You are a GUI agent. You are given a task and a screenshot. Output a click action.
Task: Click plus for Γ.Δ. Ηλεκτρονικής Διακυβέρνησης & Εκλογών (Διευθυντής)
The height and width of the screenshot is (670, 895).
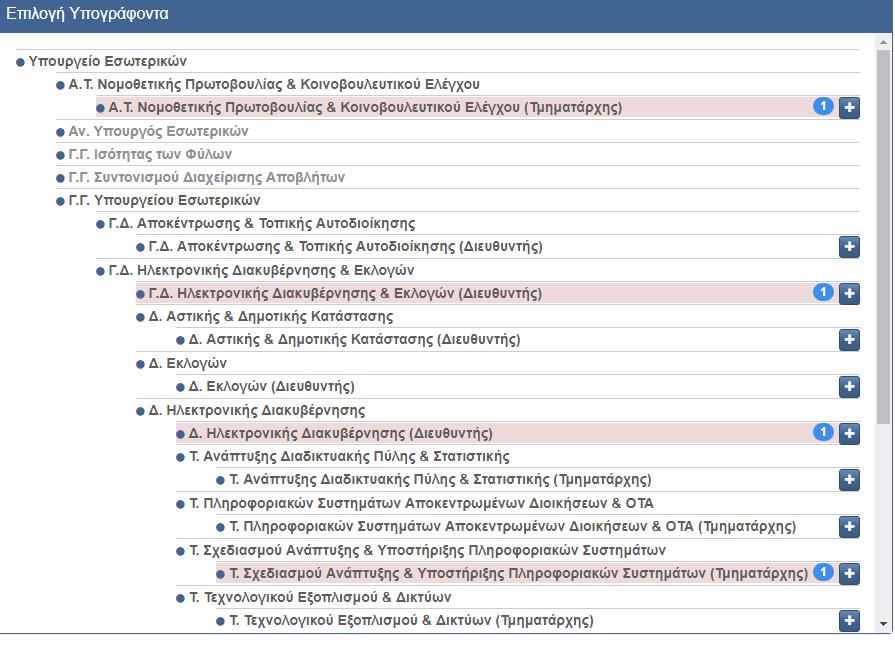click(x=849, y=293)
